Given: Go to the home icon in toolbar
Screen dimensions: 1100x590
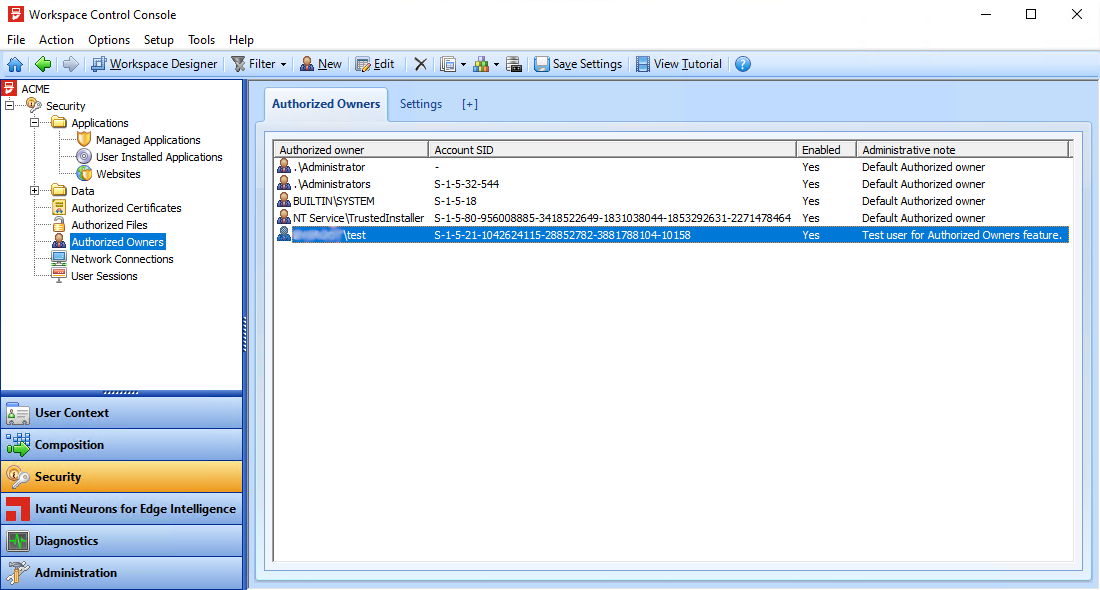Looking at the screenshot, I should pyautogui.click(x=15, y=65).
